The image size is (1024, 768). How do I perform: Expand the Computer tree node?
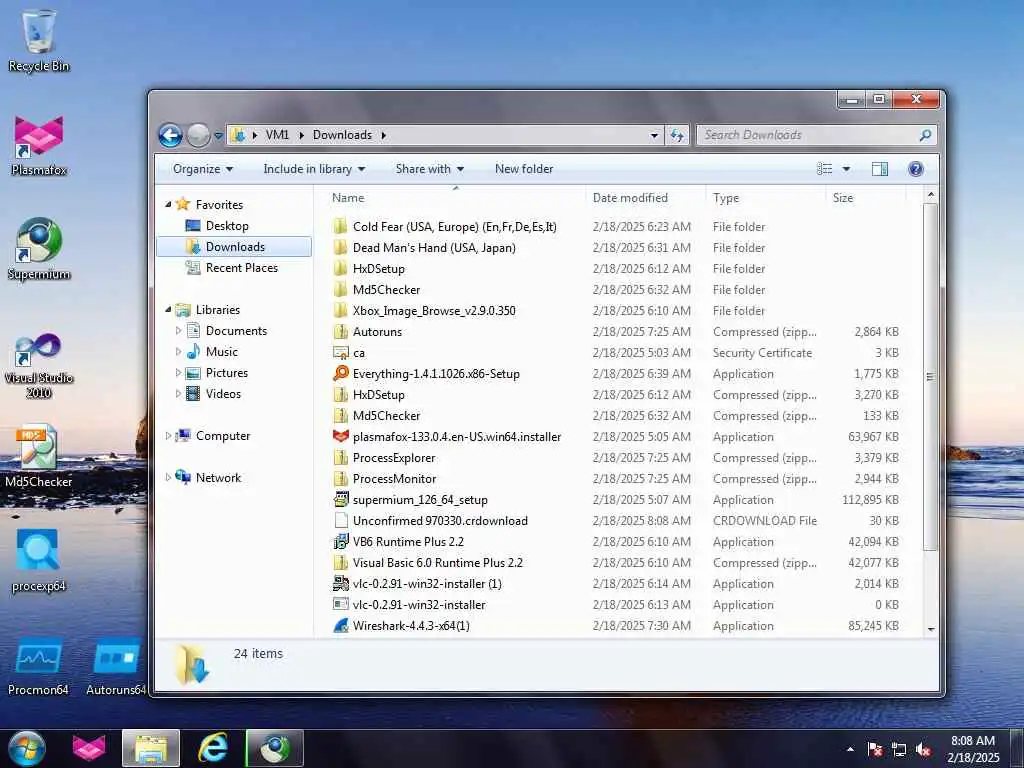point(168,436)
